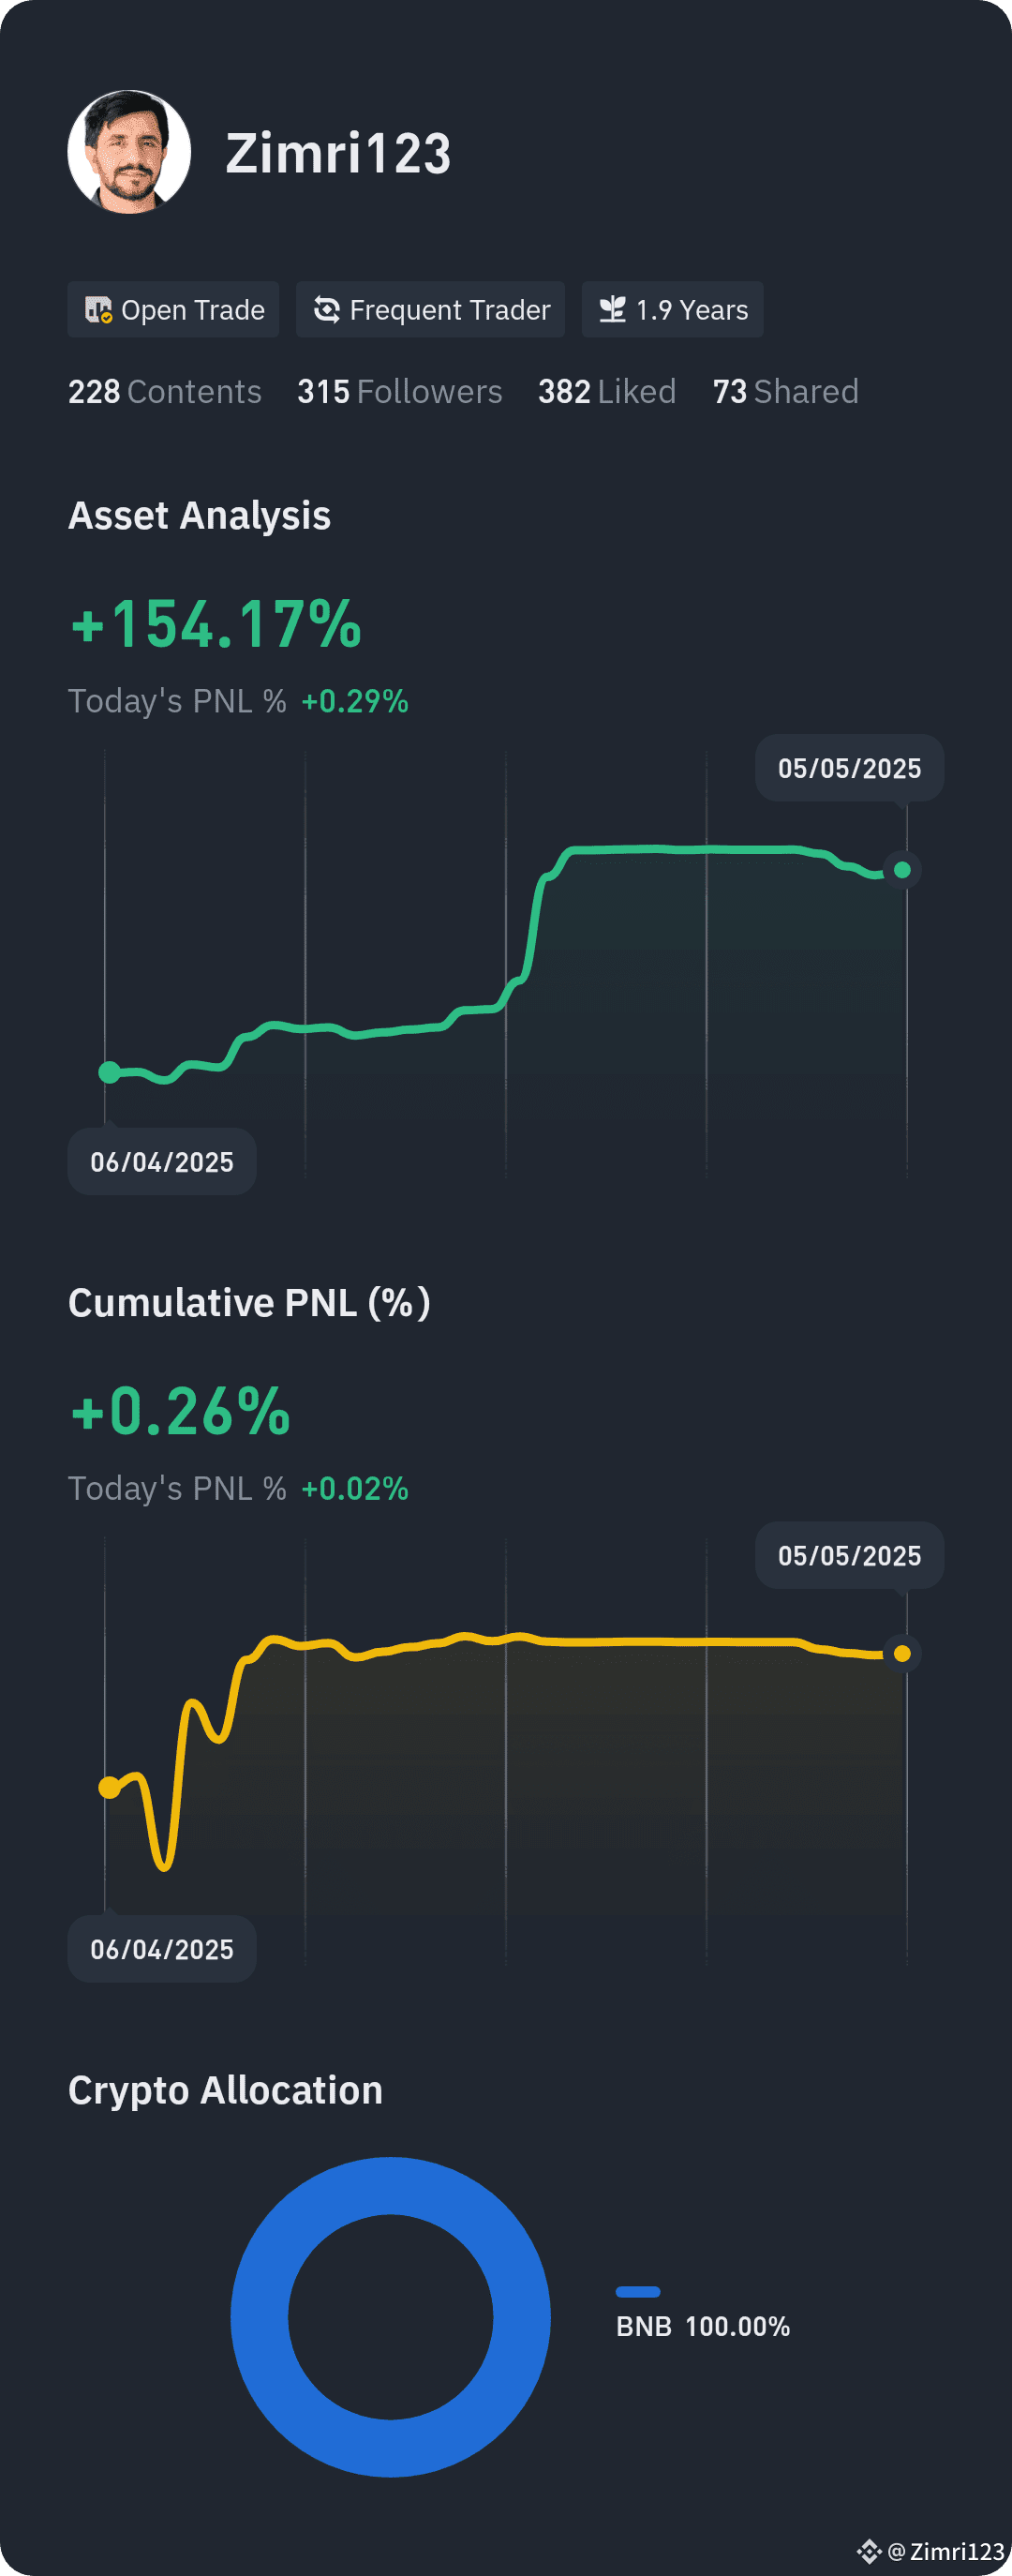The image size is (1012, 2576).
Task: Click the 06/04/2025 label on the PNL chart
Action: coord(162,1949)
